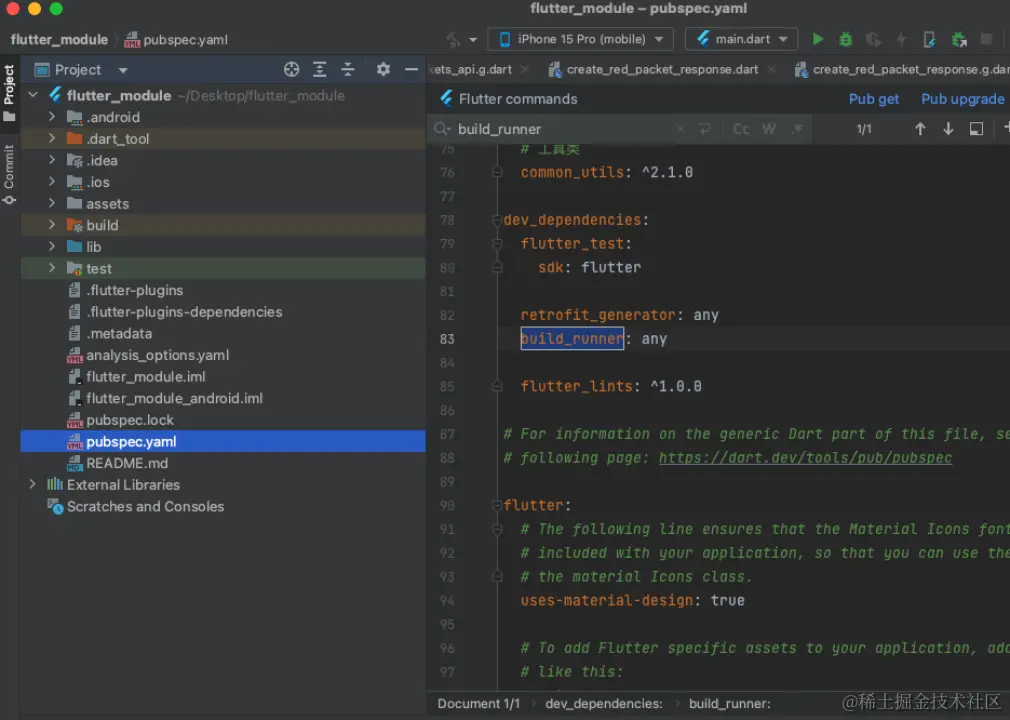Go to previous search occurrence arrow
The height and width of the screenshot is (720, 1010).
click(920, 129)
